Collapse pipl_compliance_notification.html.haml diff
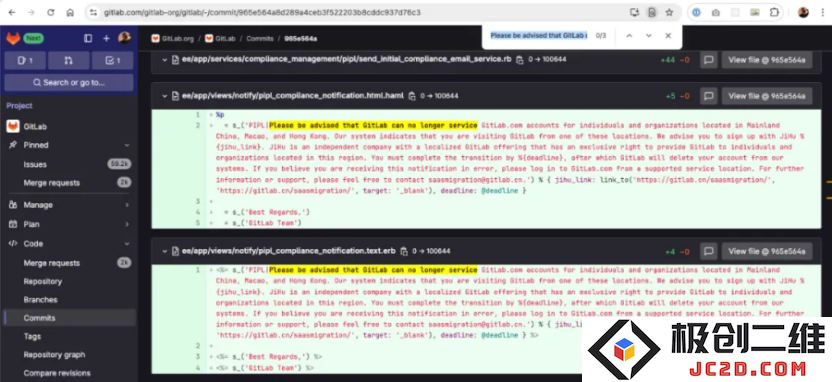 pyautogui.click(x=164, y=96)
